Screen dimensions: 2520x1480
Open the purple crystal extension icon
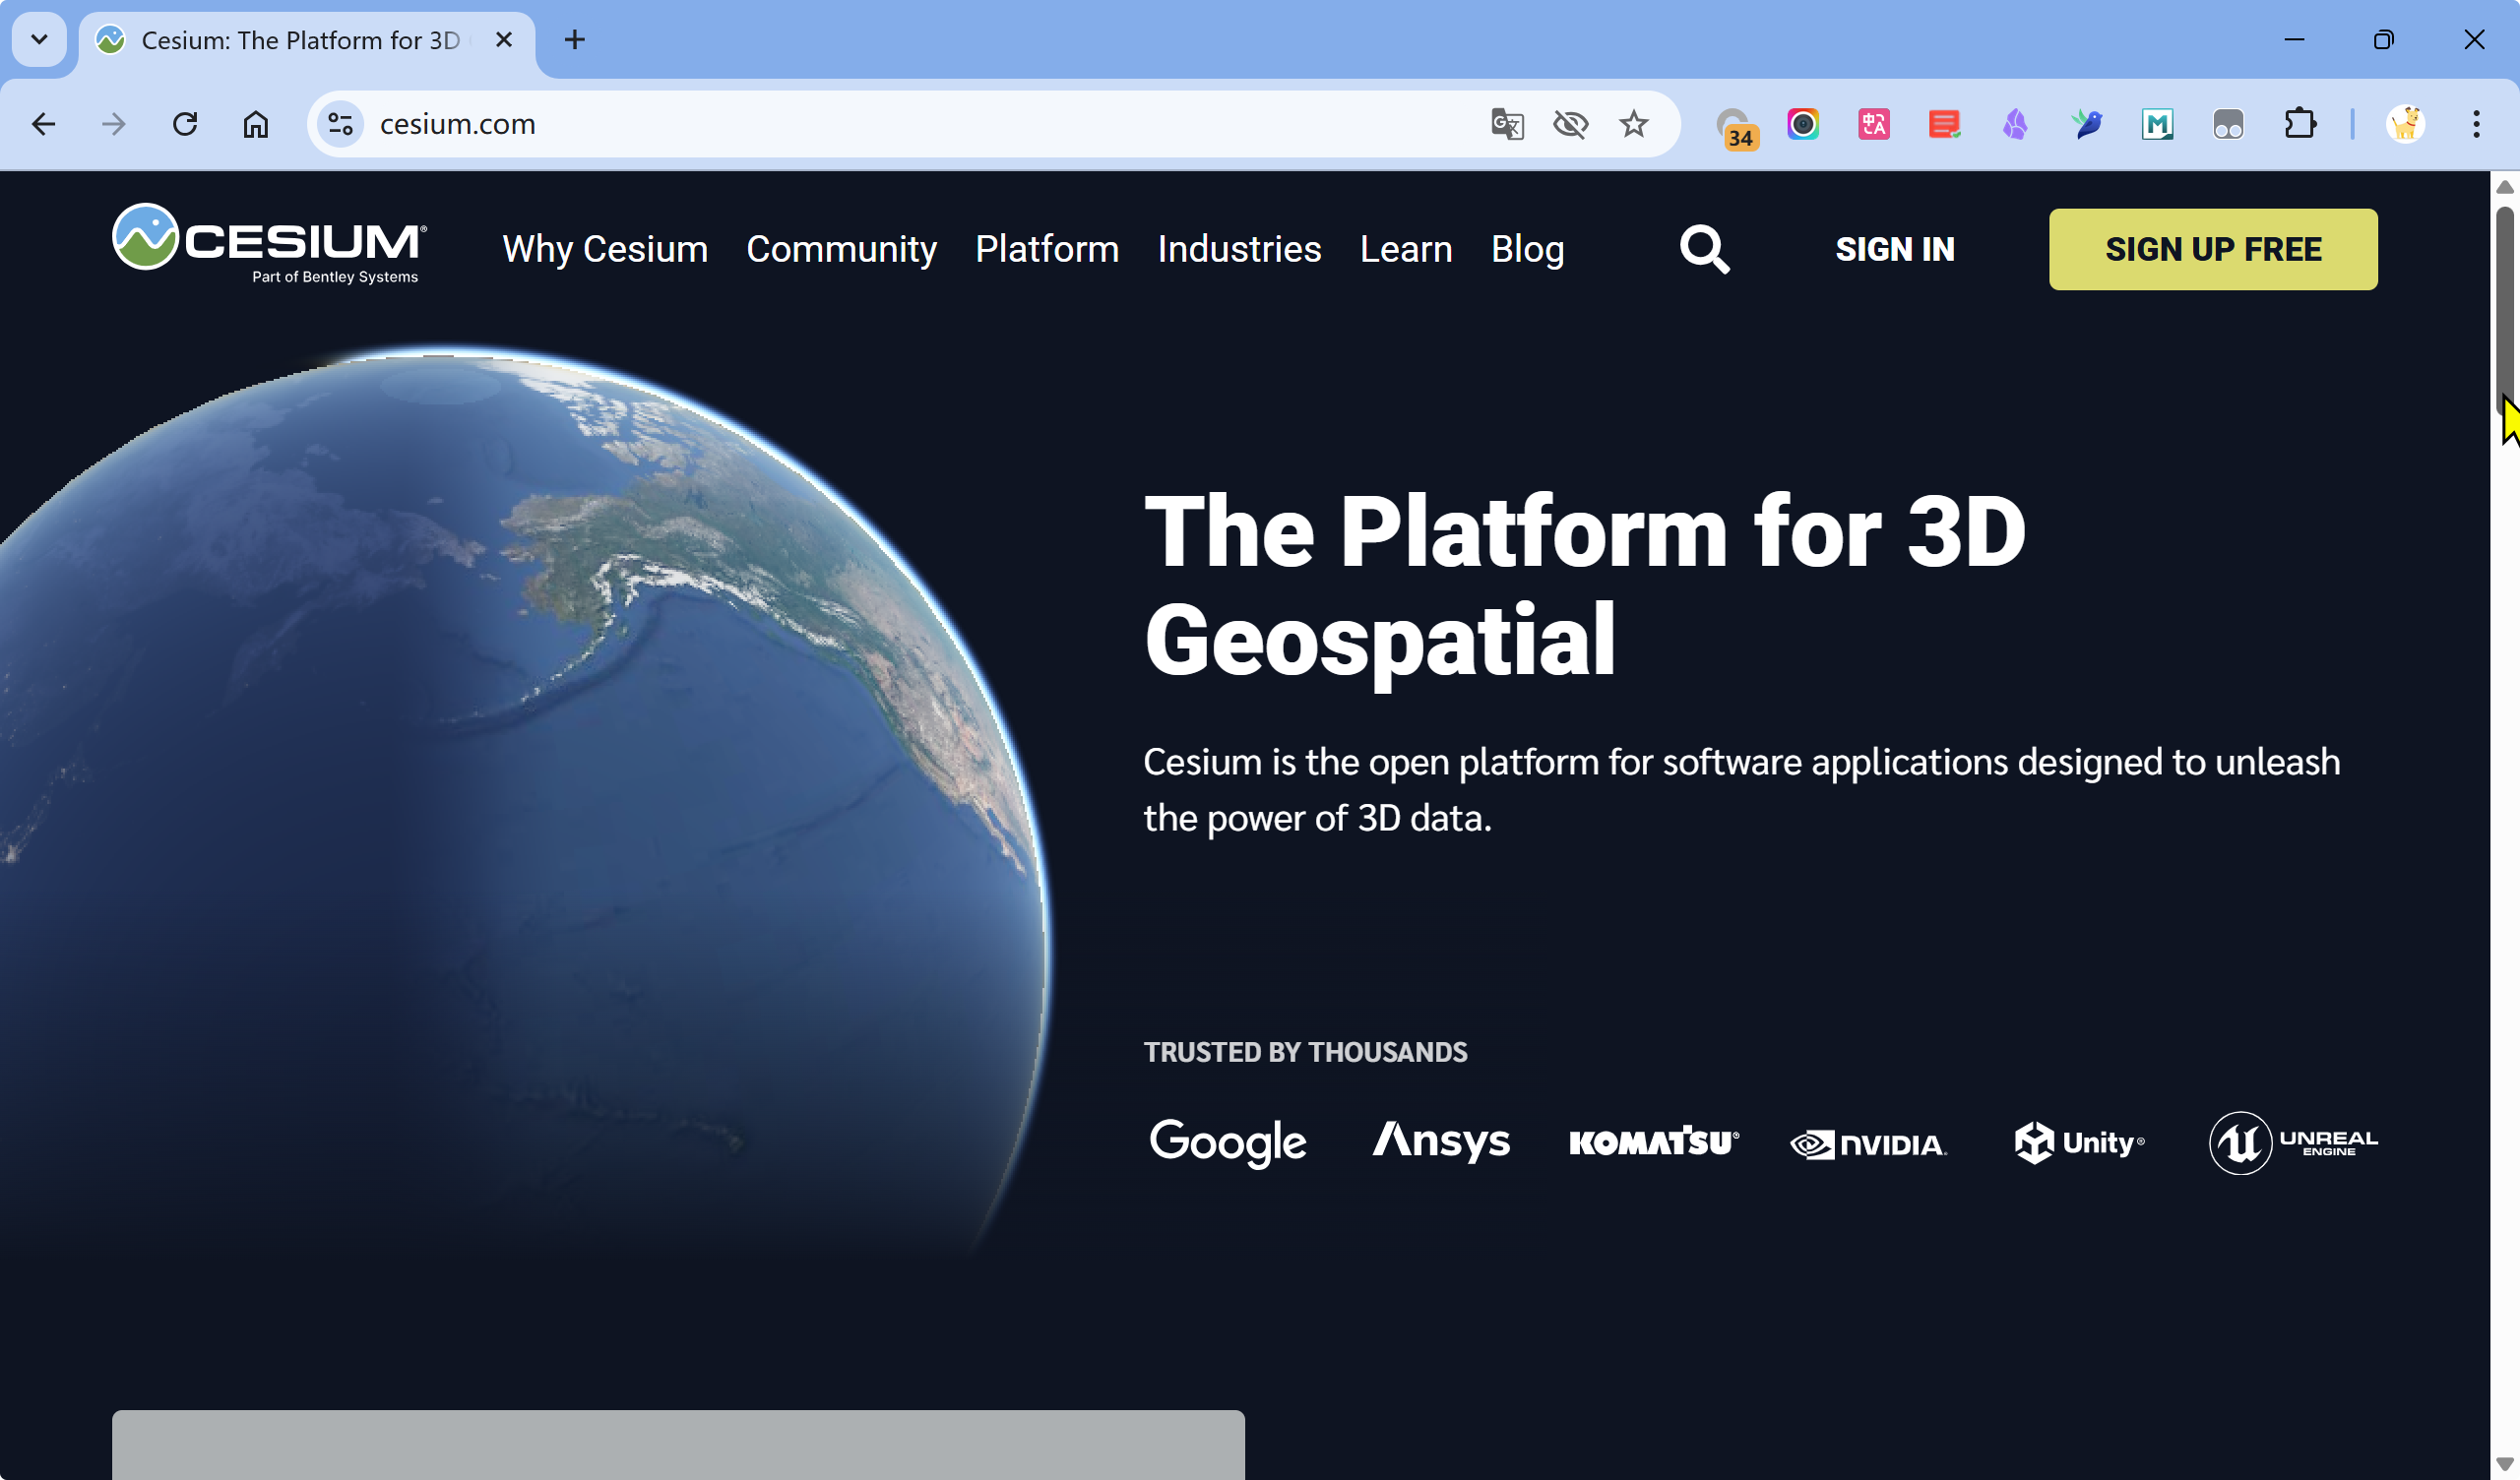[2015, 124]
